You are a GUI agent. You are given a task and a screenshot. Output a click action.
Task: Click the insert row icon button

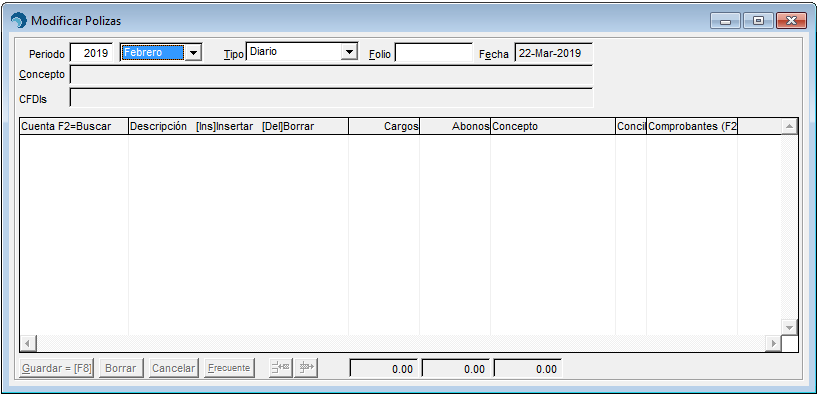tap(281, 368)
